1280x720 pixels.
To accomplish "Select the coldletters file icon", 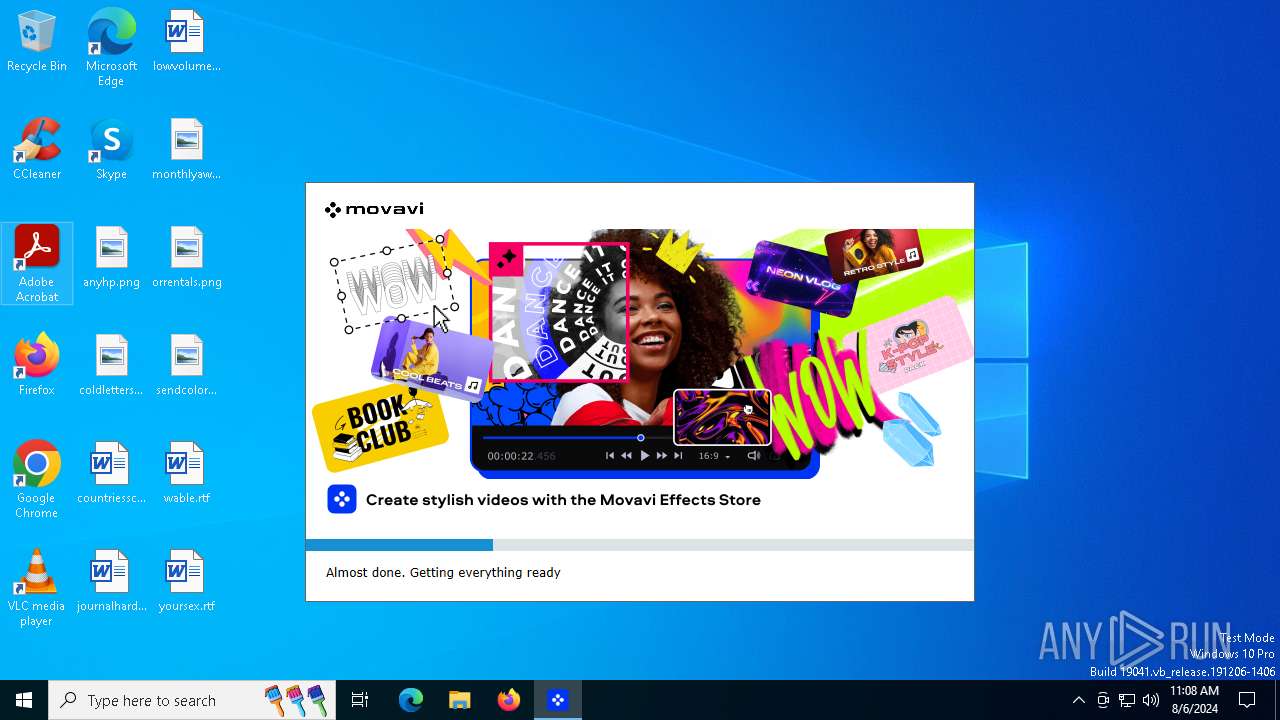I will click(x=111, y=366).
